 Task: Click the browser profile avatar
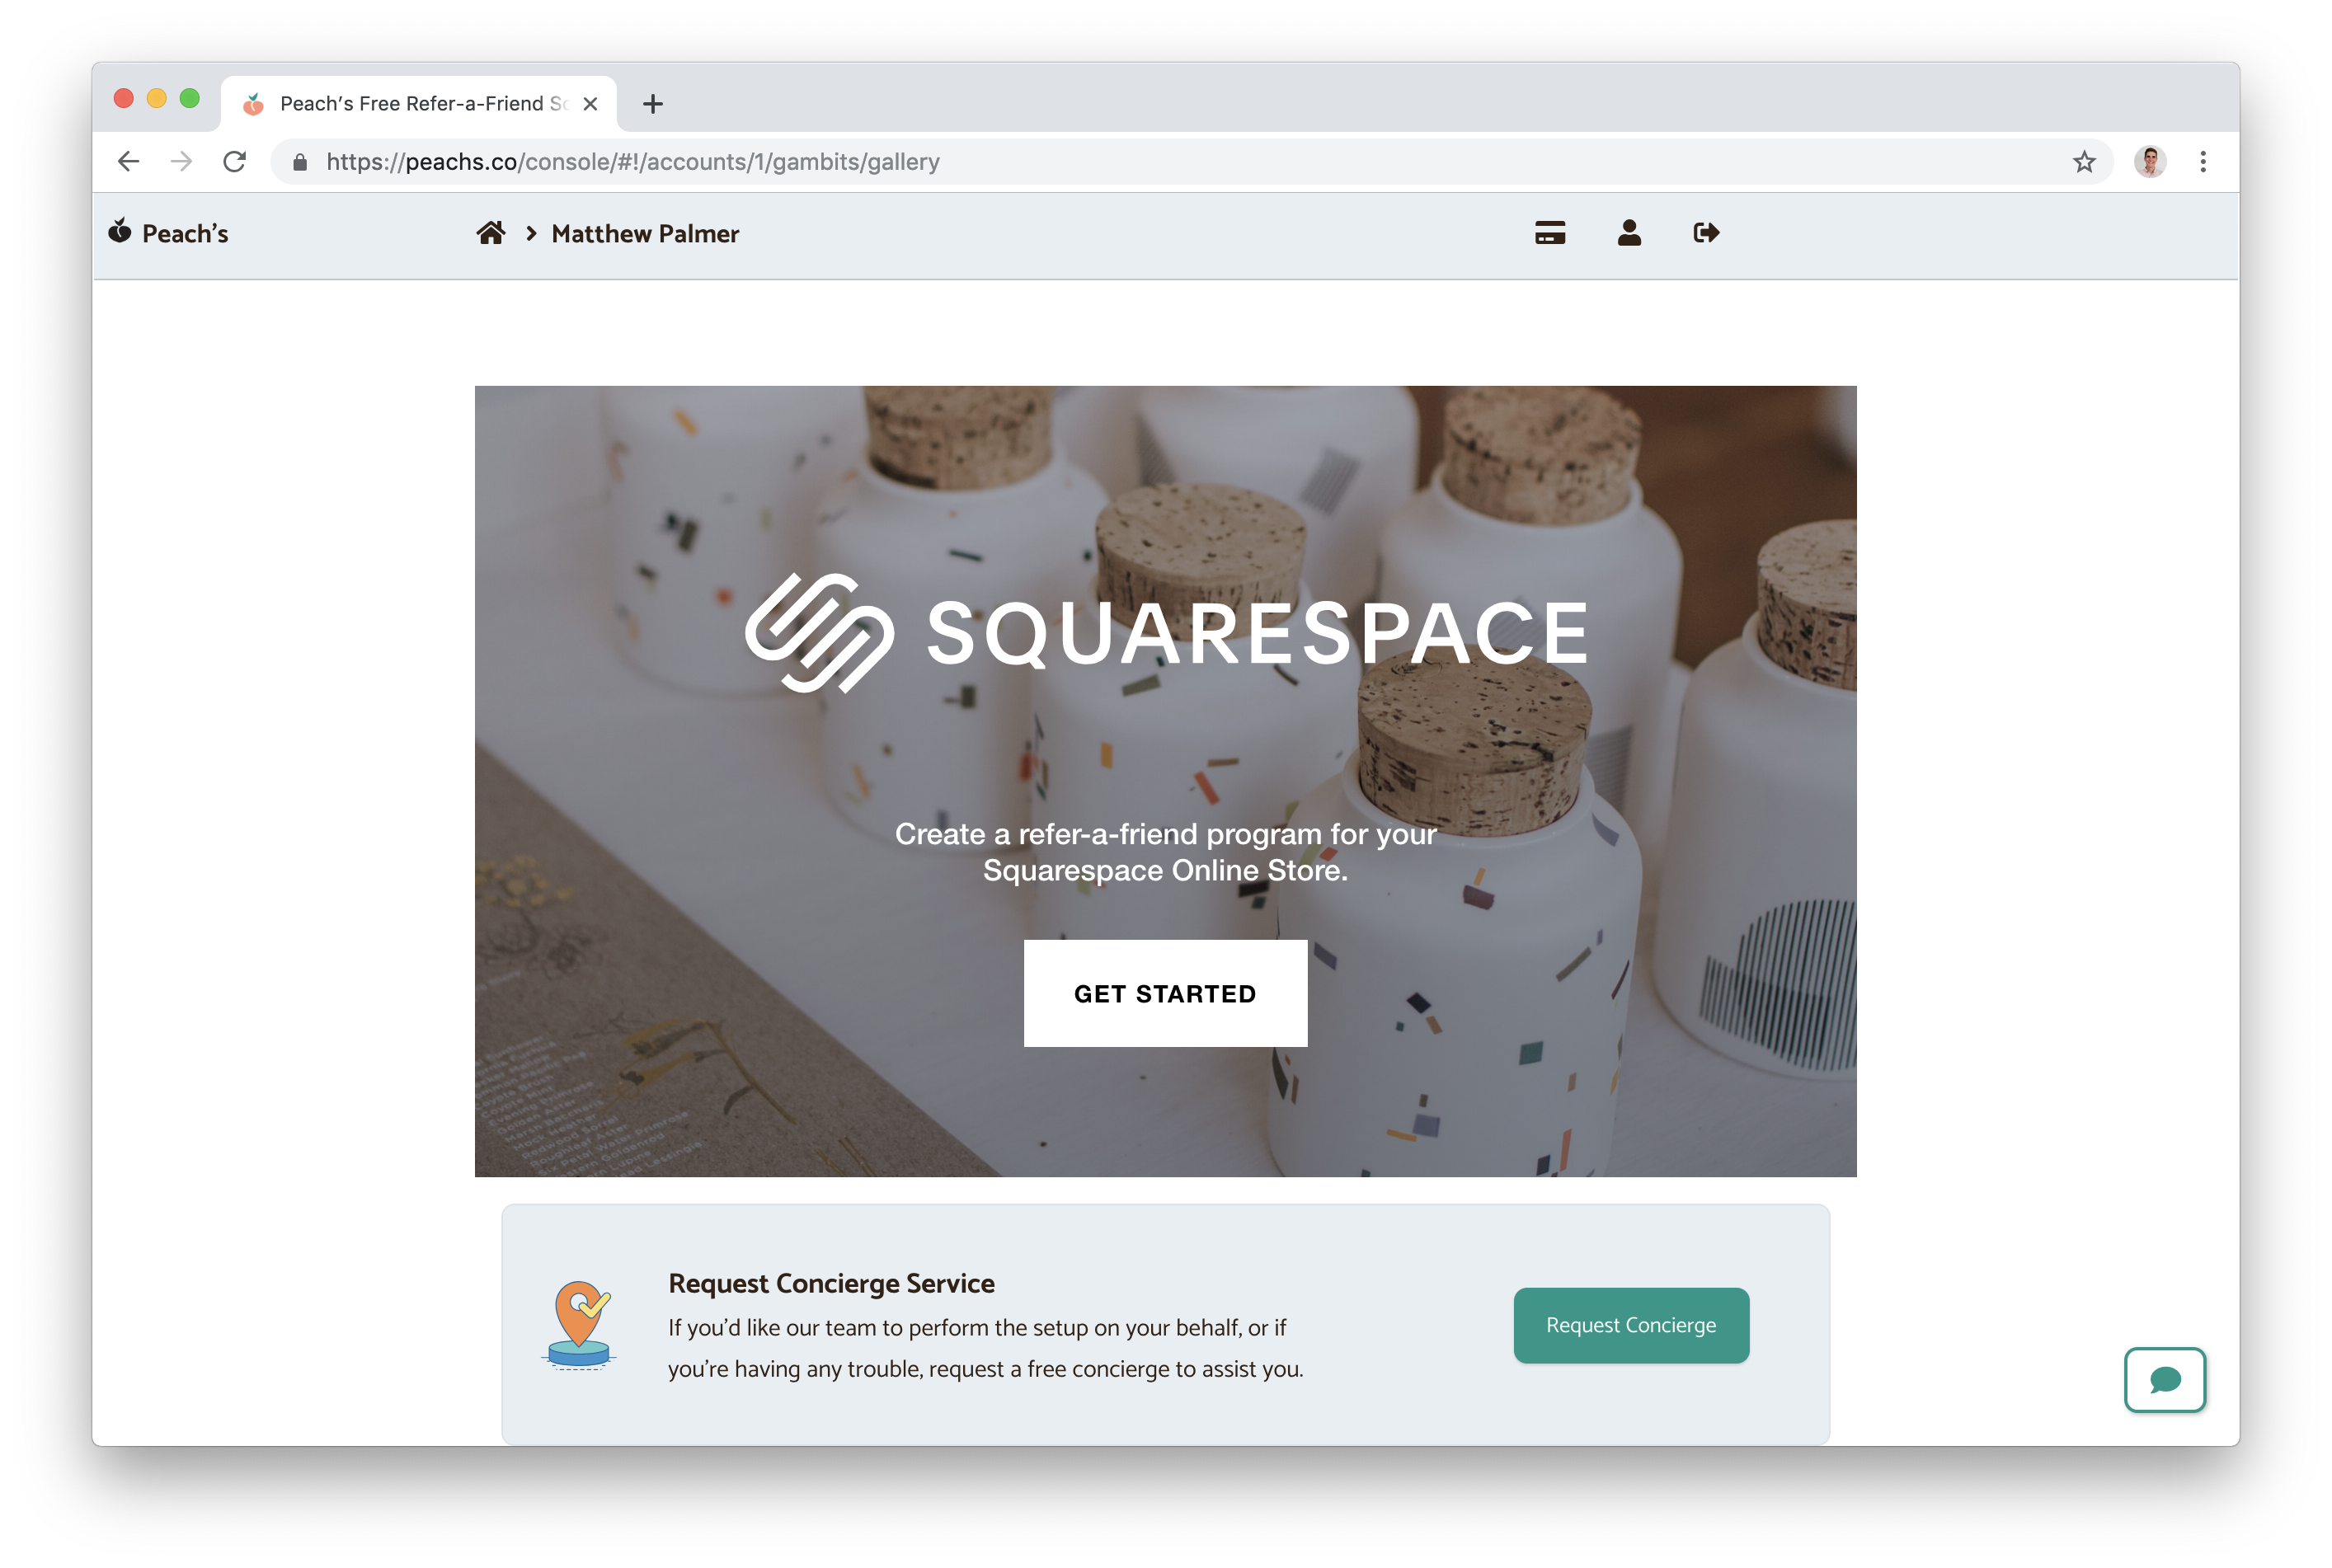[x=2149, y=162]
